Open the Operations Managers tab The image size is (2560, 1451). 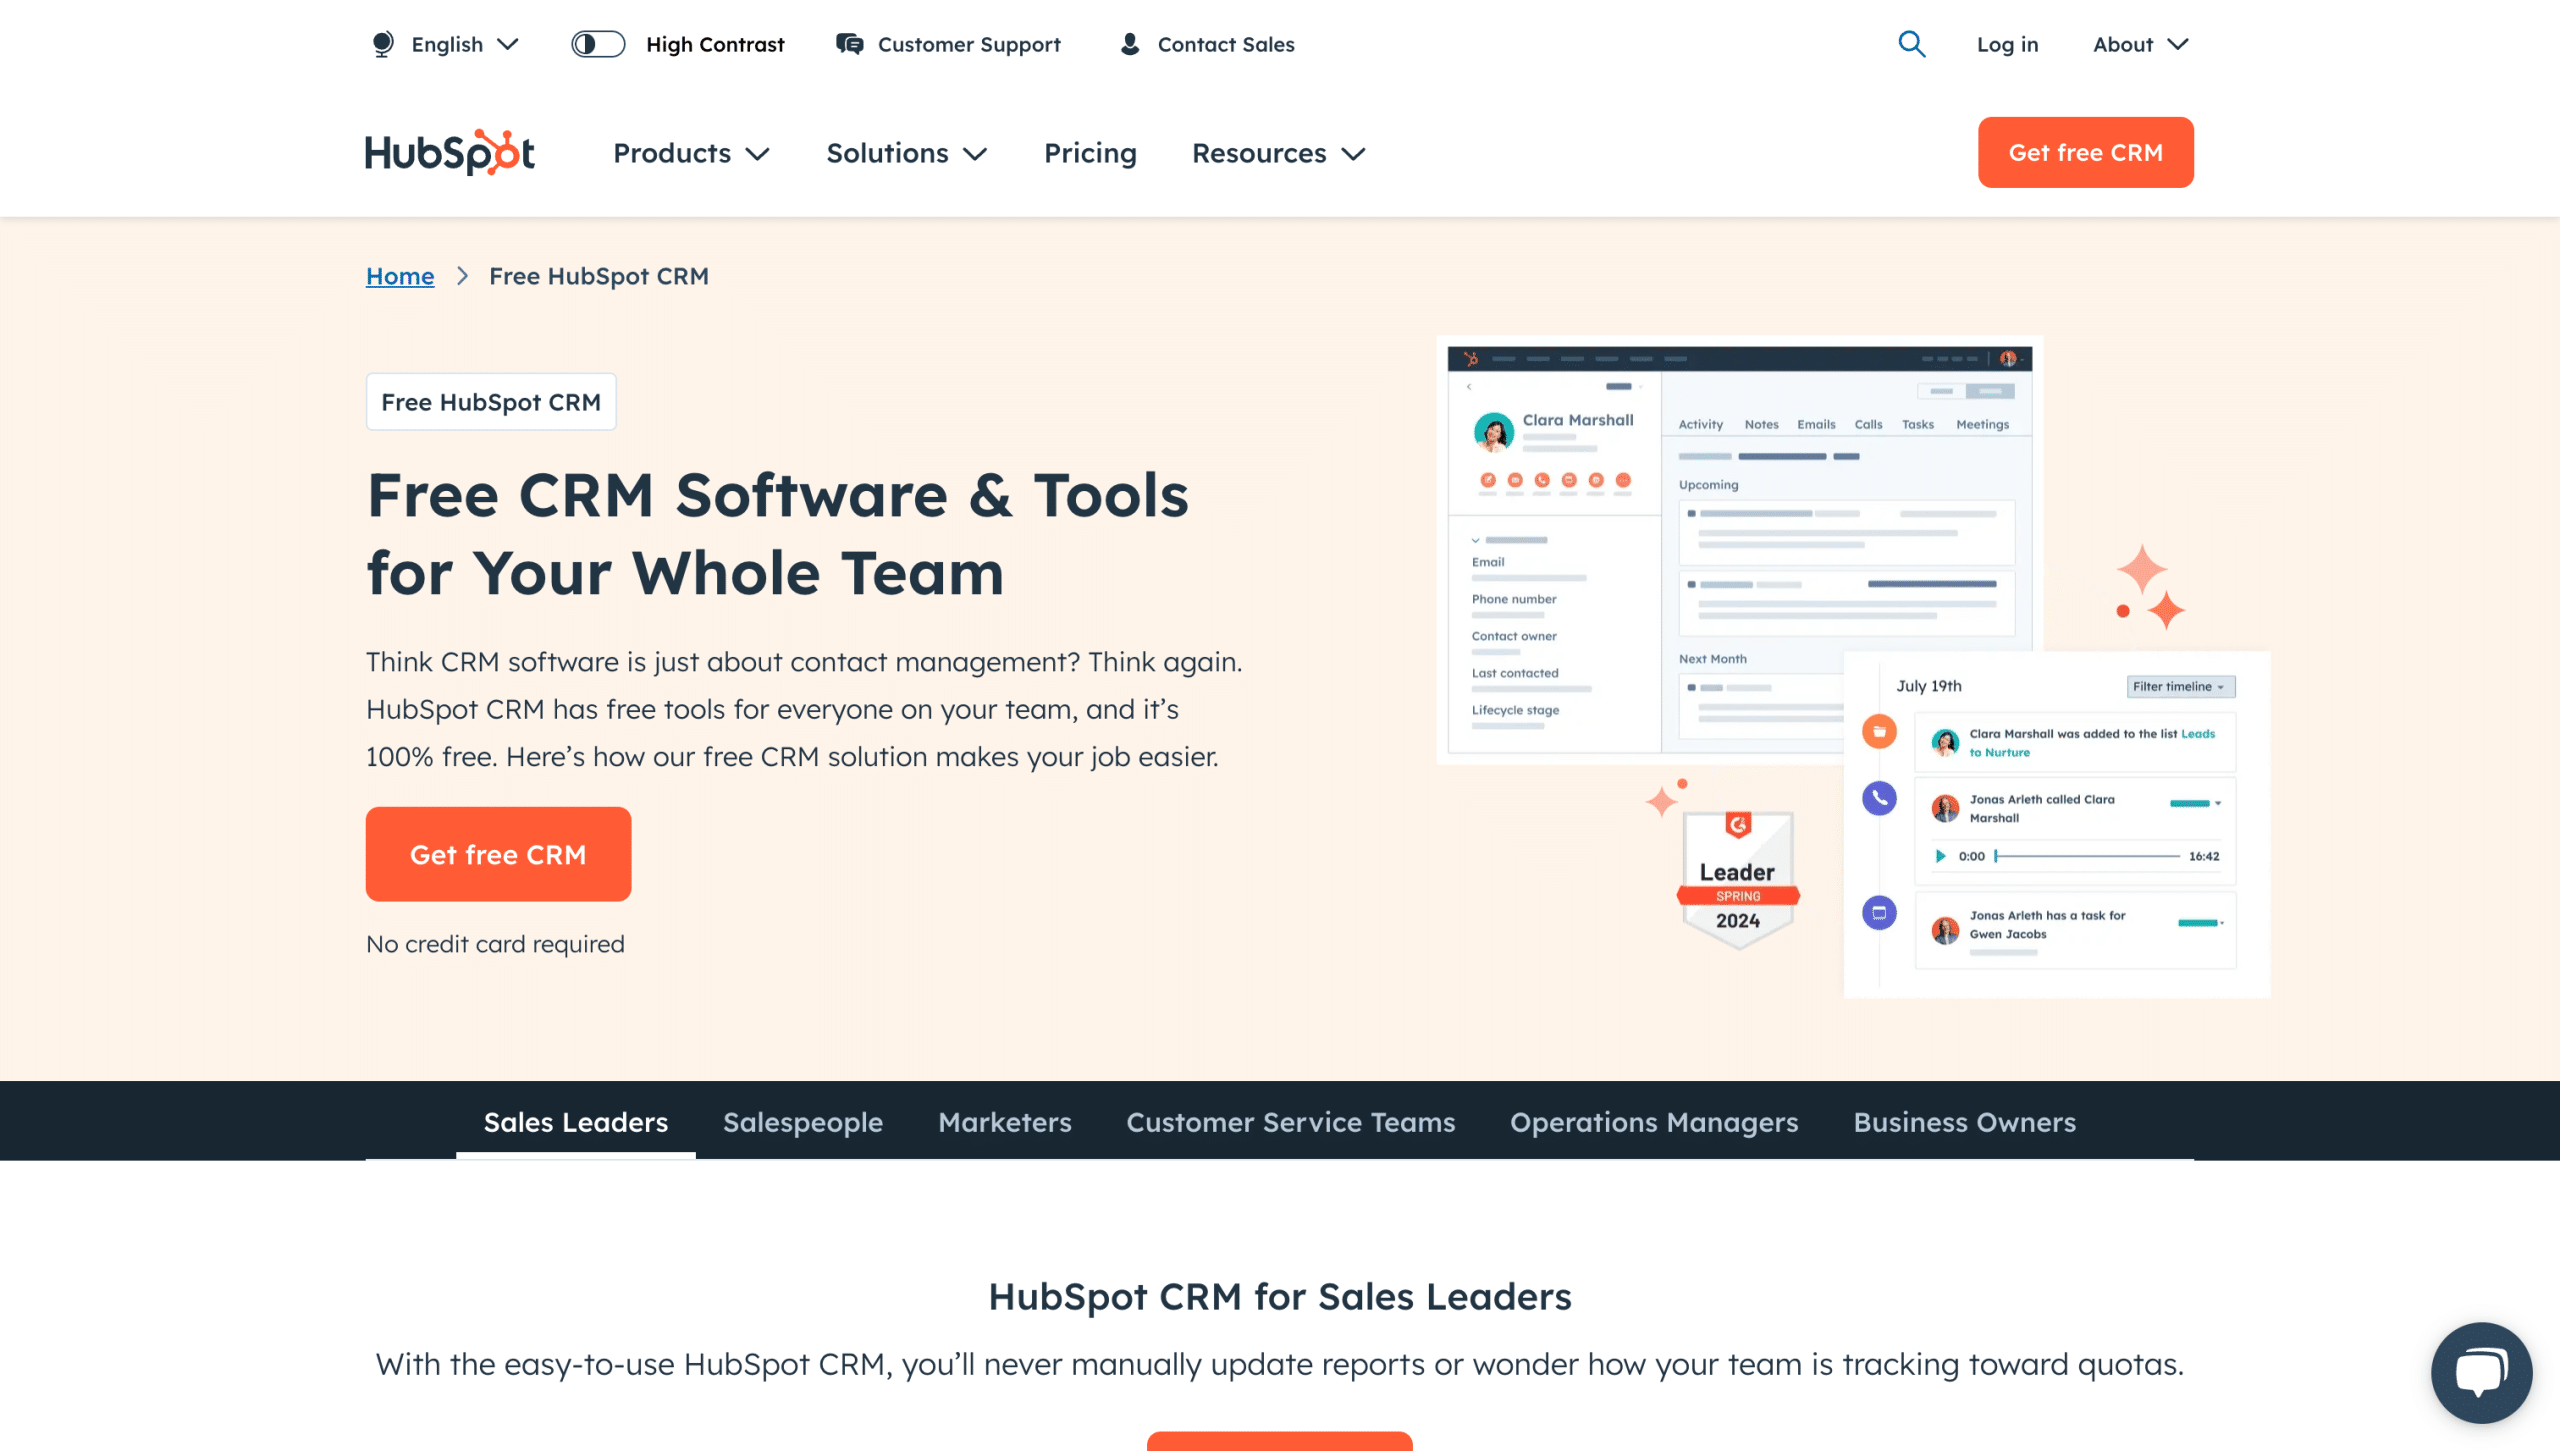[x=1654, y=1122]
